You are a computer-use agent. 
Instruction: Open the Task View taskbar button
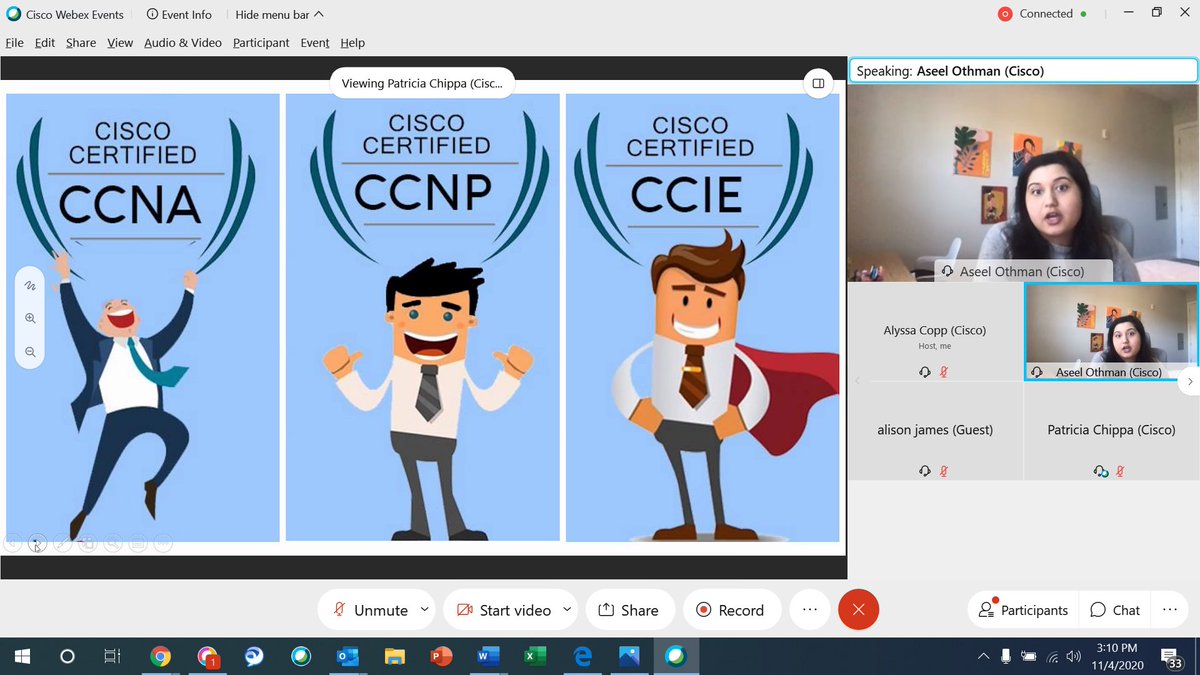[x=113, y=657]
